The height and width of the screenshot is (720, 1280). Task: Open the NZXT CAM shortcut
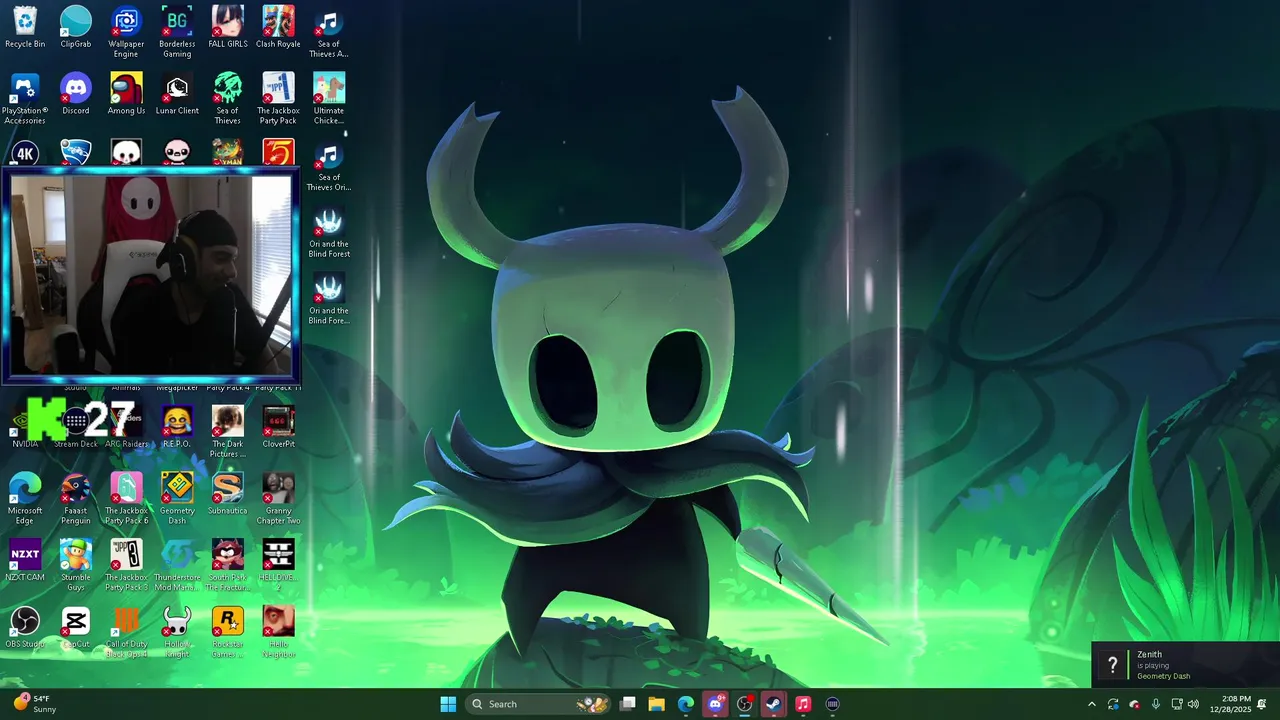pyautogui.click(x=25, y=560)
